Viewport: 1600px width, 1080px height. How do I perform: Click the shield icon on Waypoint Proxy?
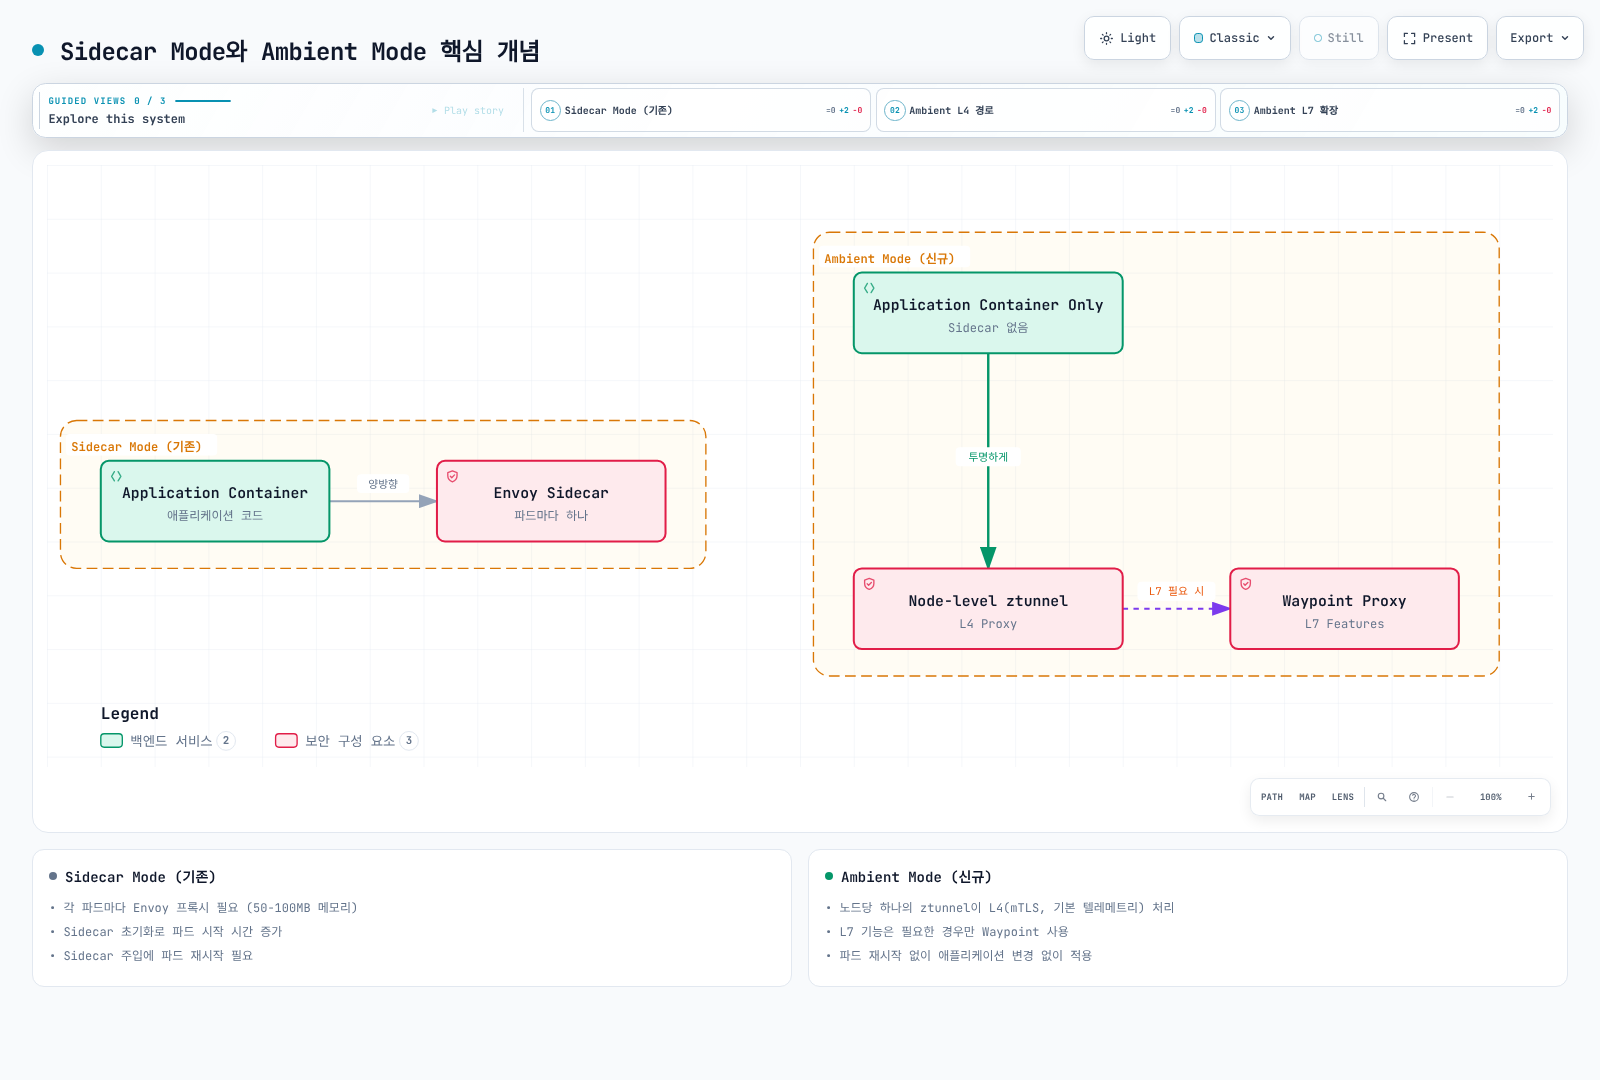pyautogui.click(x=1245, y=584)
